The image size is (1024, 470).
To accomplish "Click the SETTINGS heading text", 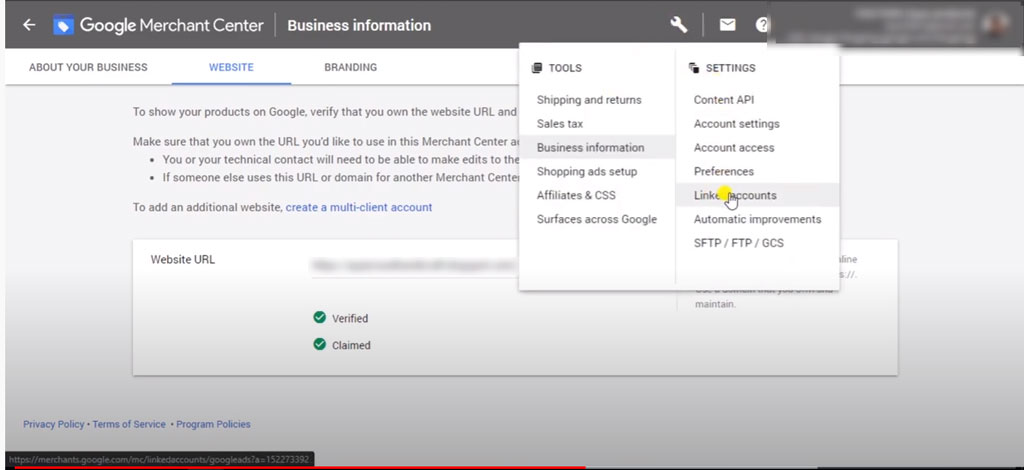I will 731,68.
